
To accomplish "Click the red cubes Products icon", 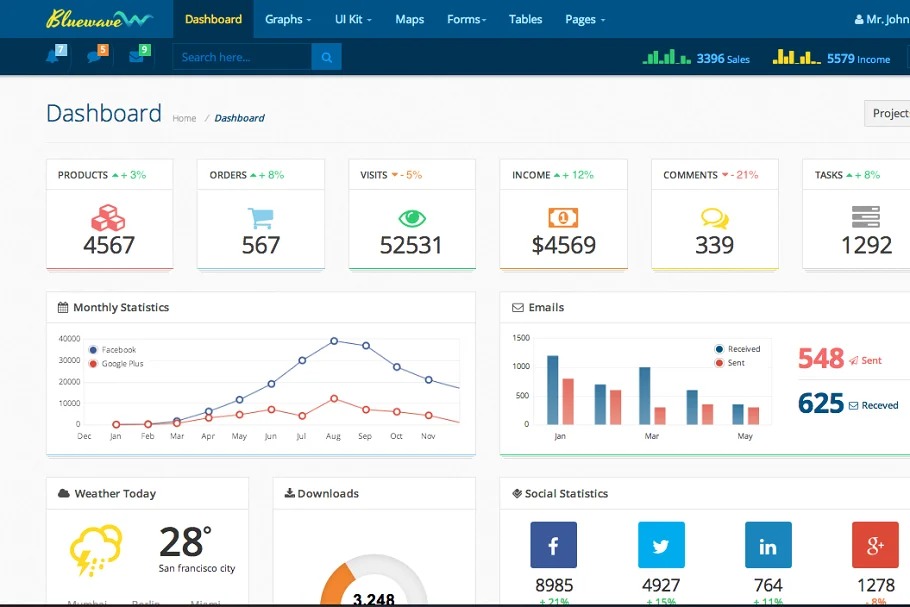I will pos(108,217).
